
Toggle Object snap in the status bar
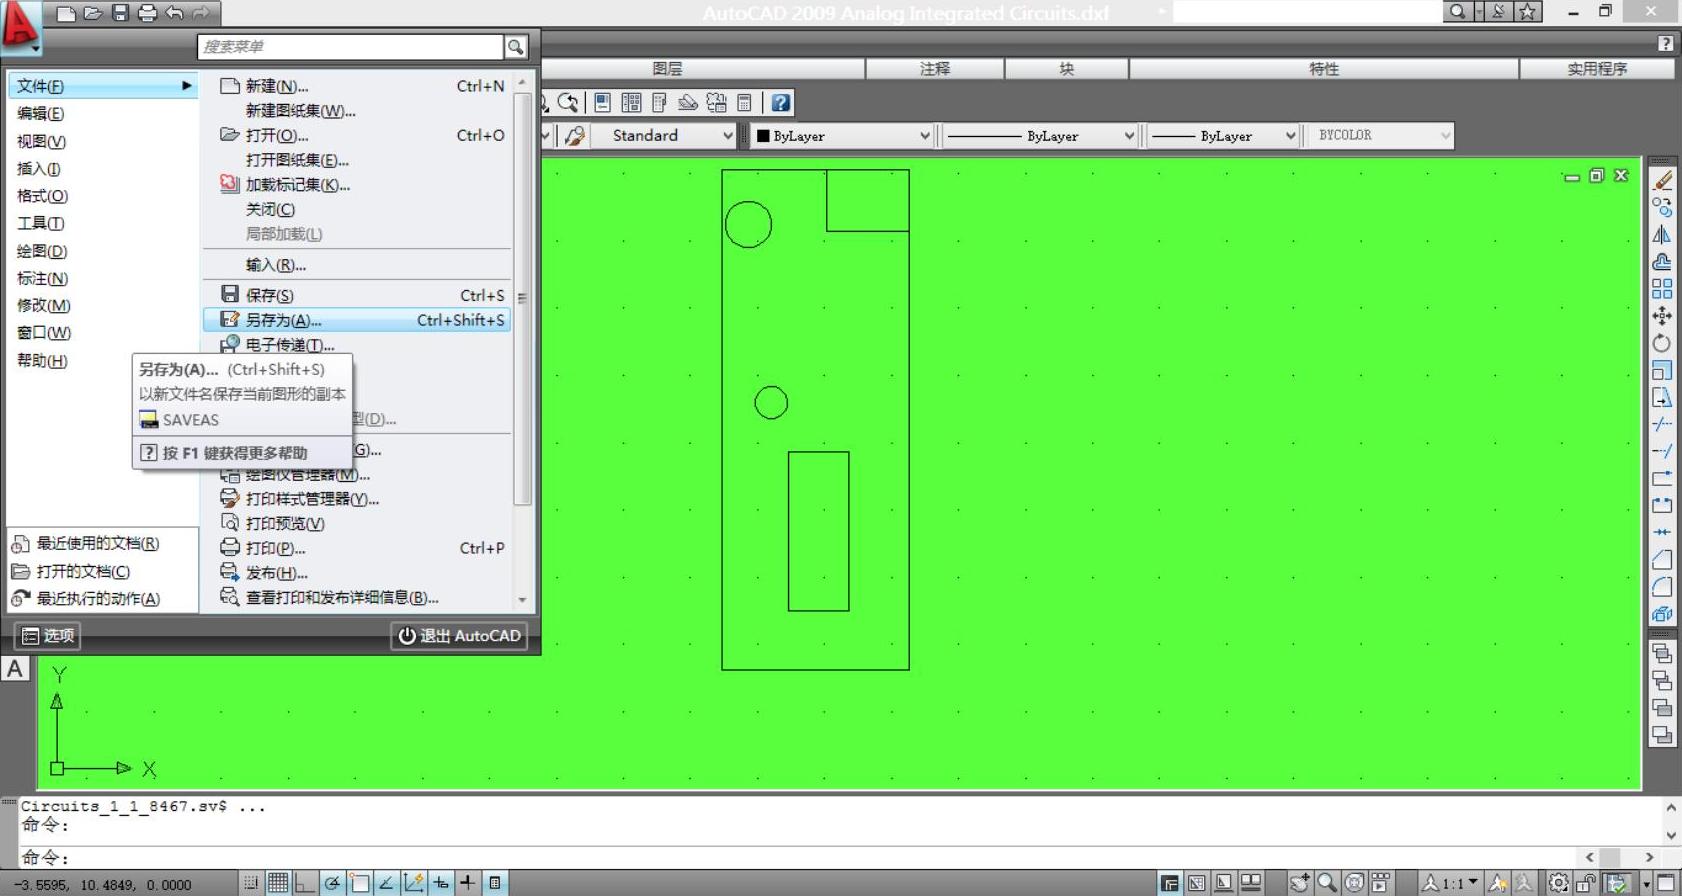359,883
